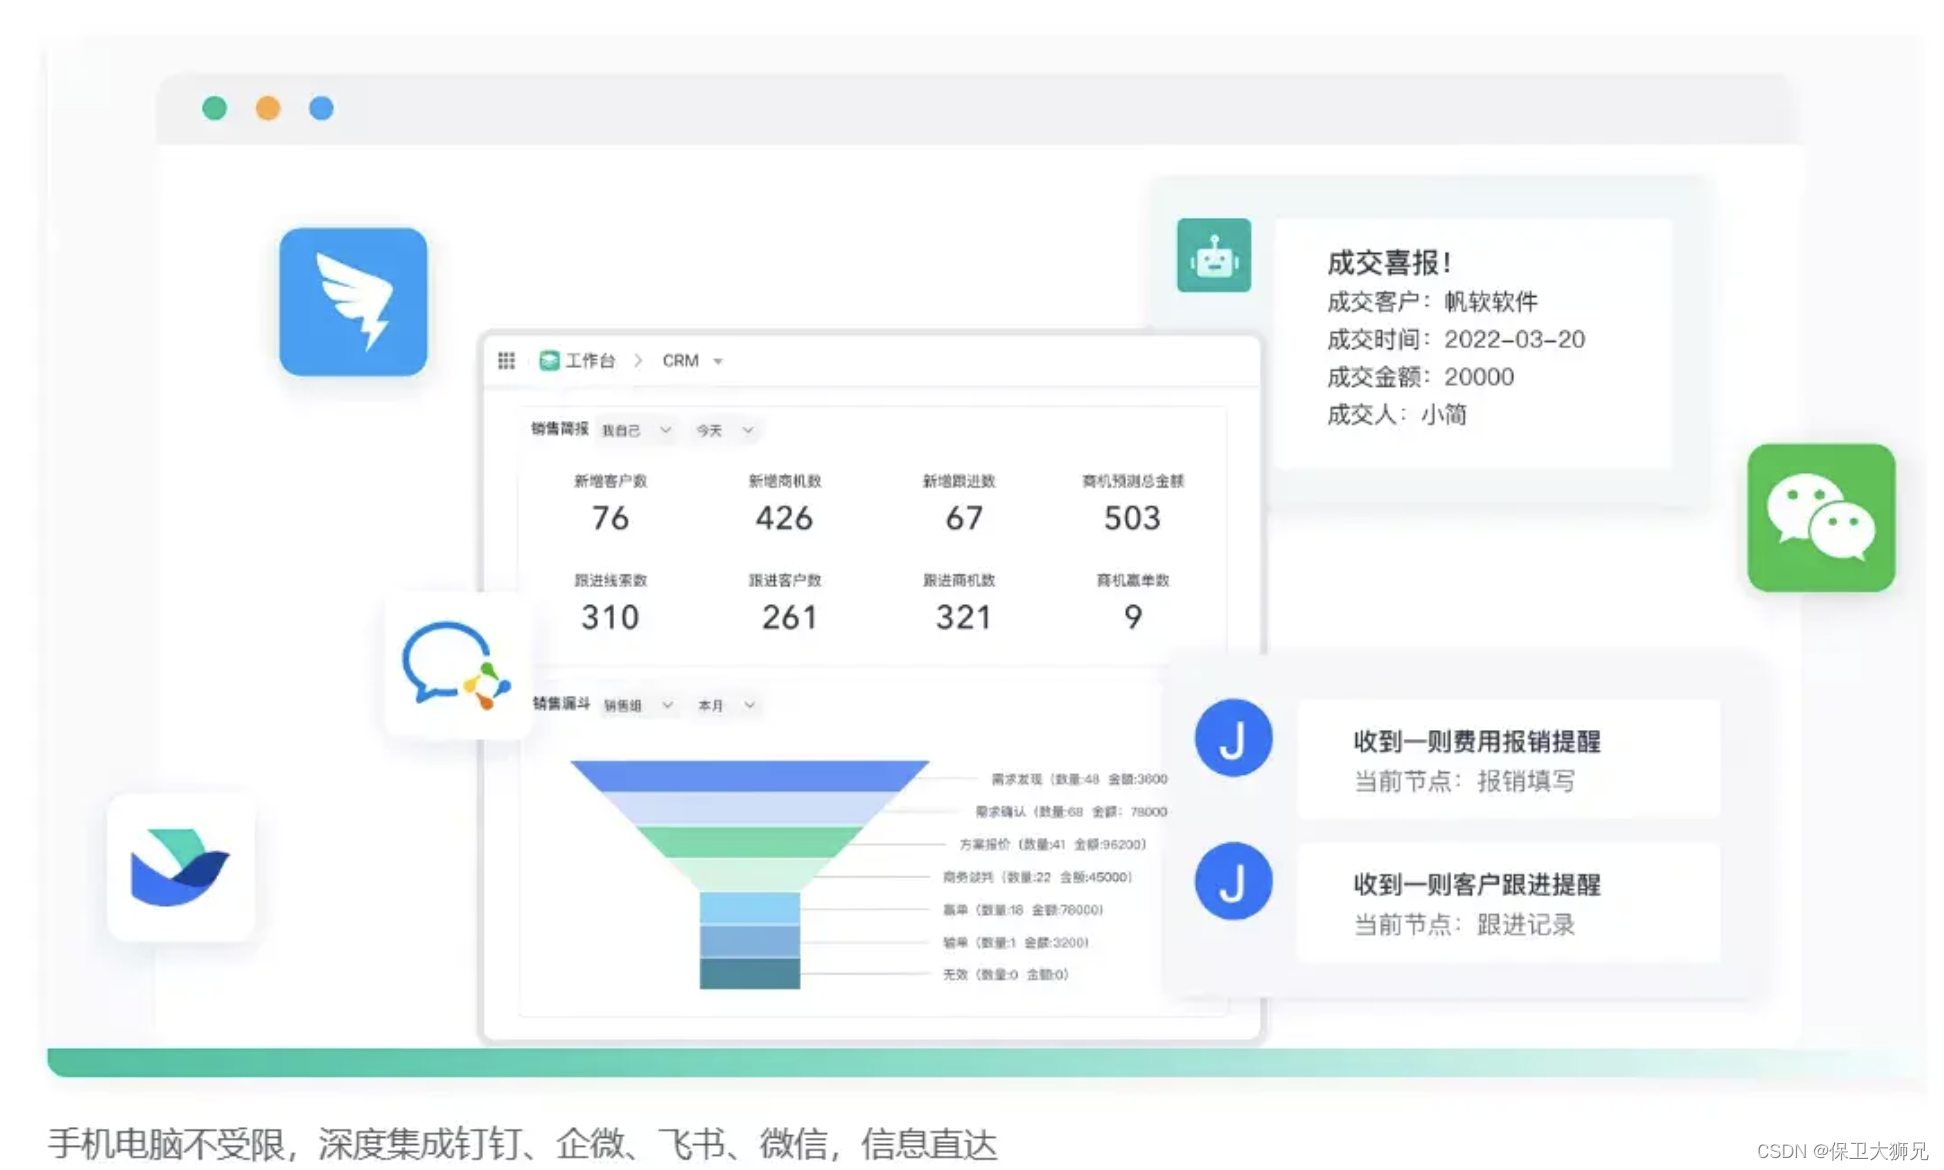Click the J avatar beside 费用报销提醒
The height and width of the screenshot is (1170, 1944).
pyautogui.click(x=1233, y=738)
